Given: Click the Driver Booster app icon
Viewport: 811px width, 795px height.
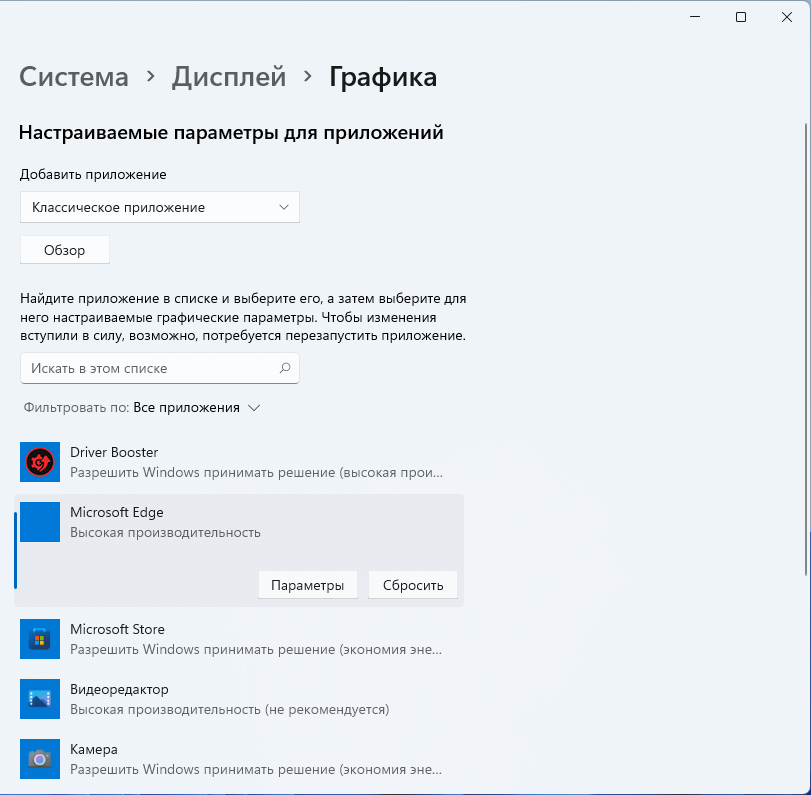Looking at the screenshot, I should pos(40,462).
